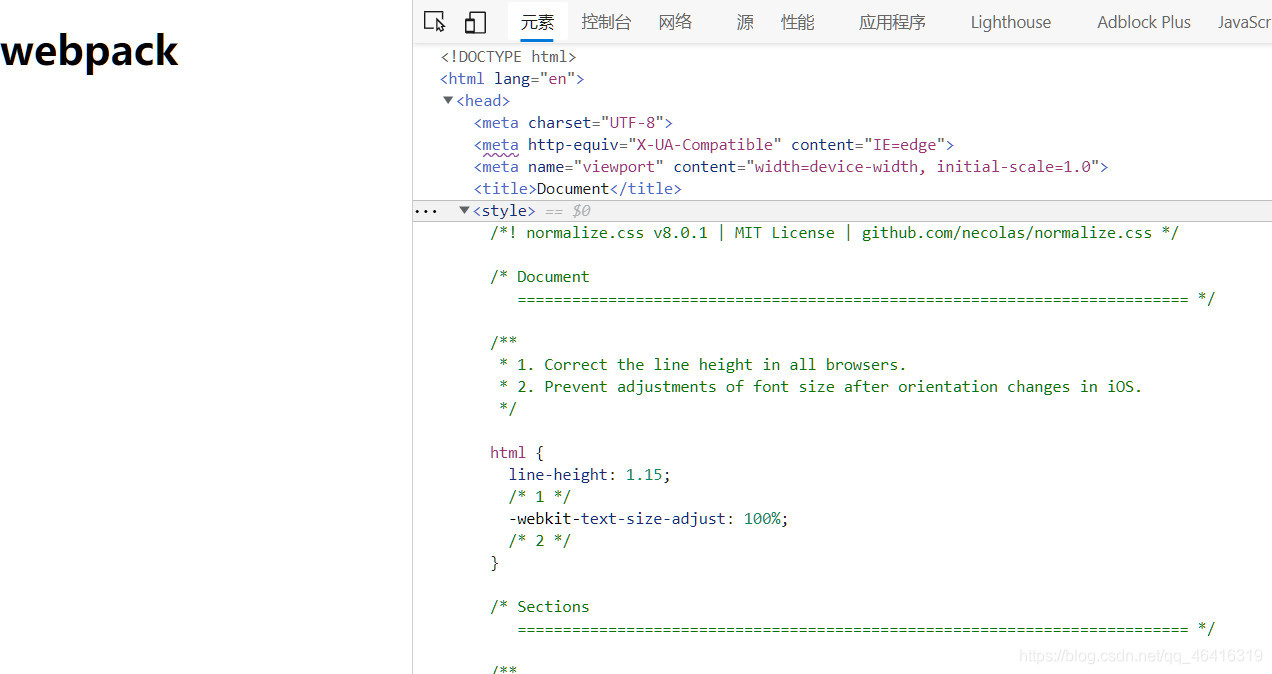
Task: Click the webpack heading on the page
Action: point(89,51)
